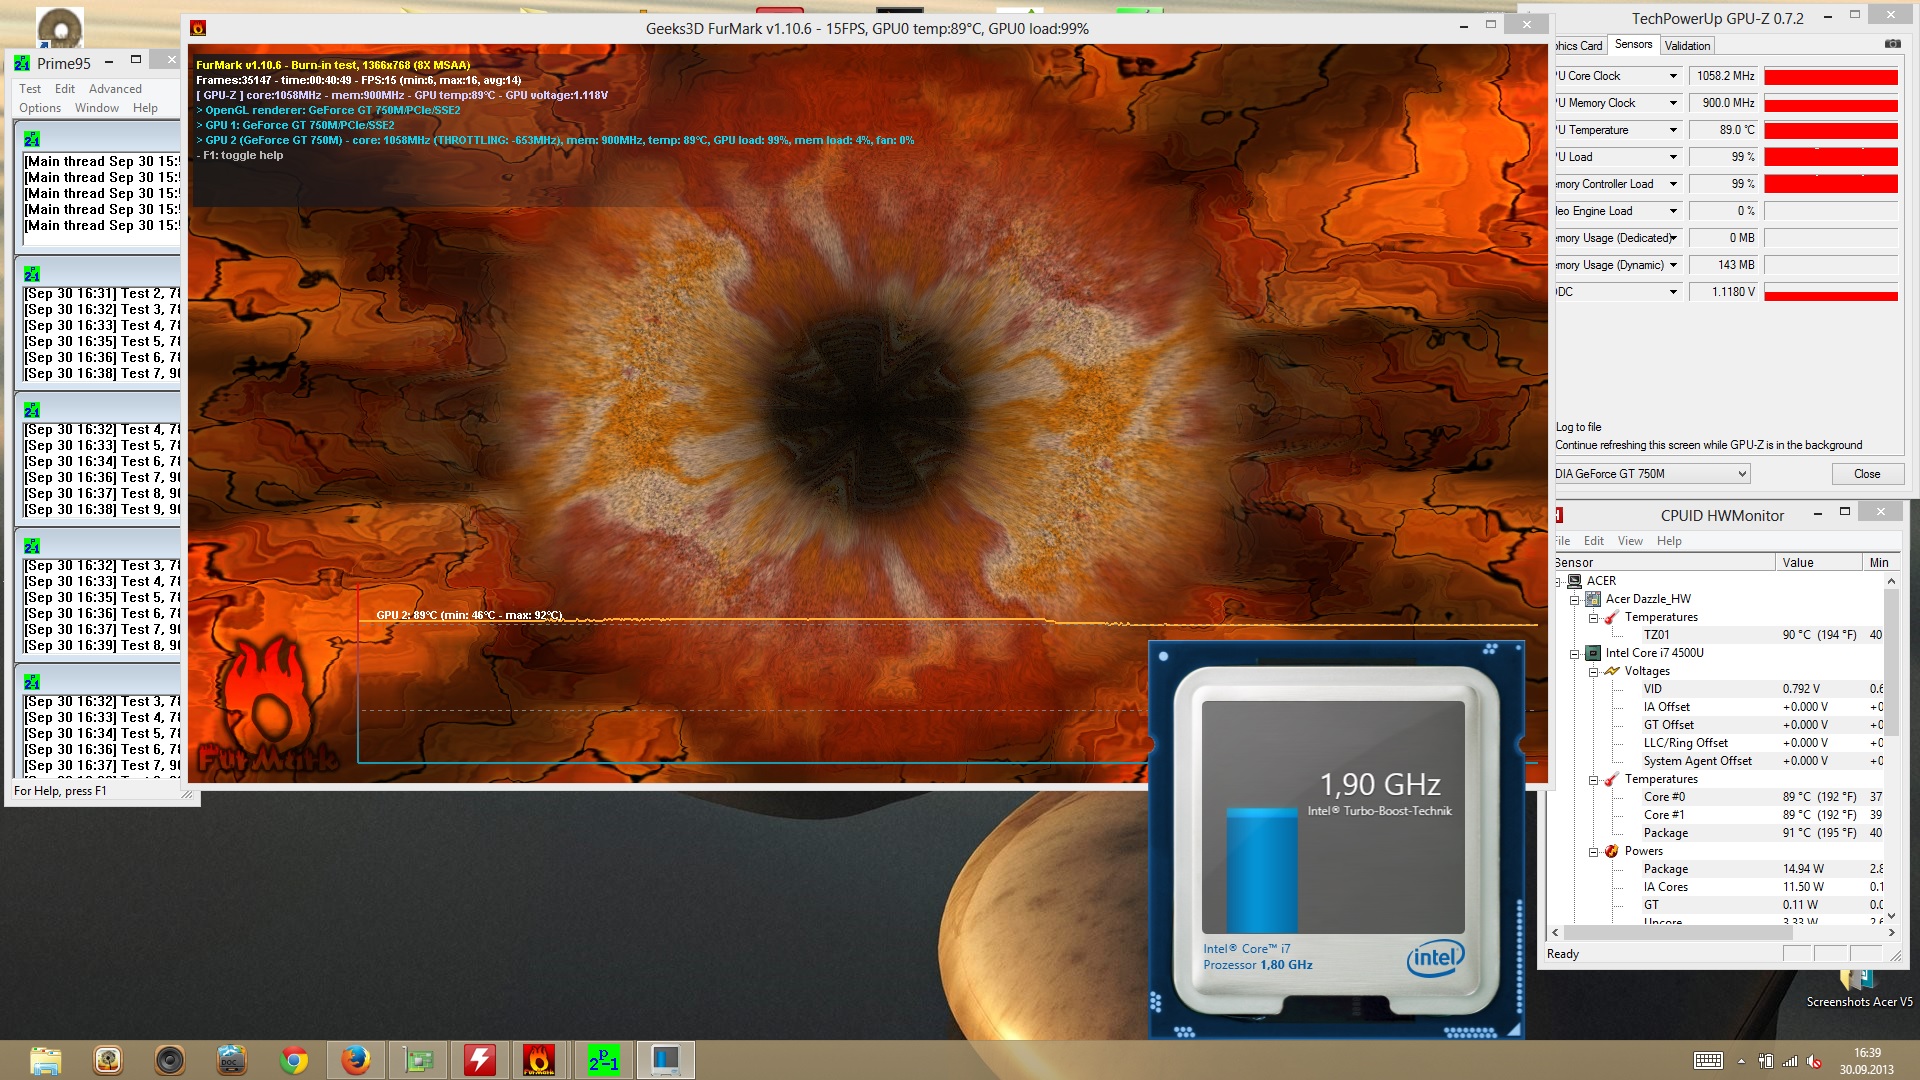Switch to FurMark on the taskbar
This screenshot has width=1920, height=1080.
[x=540, y=1060]
